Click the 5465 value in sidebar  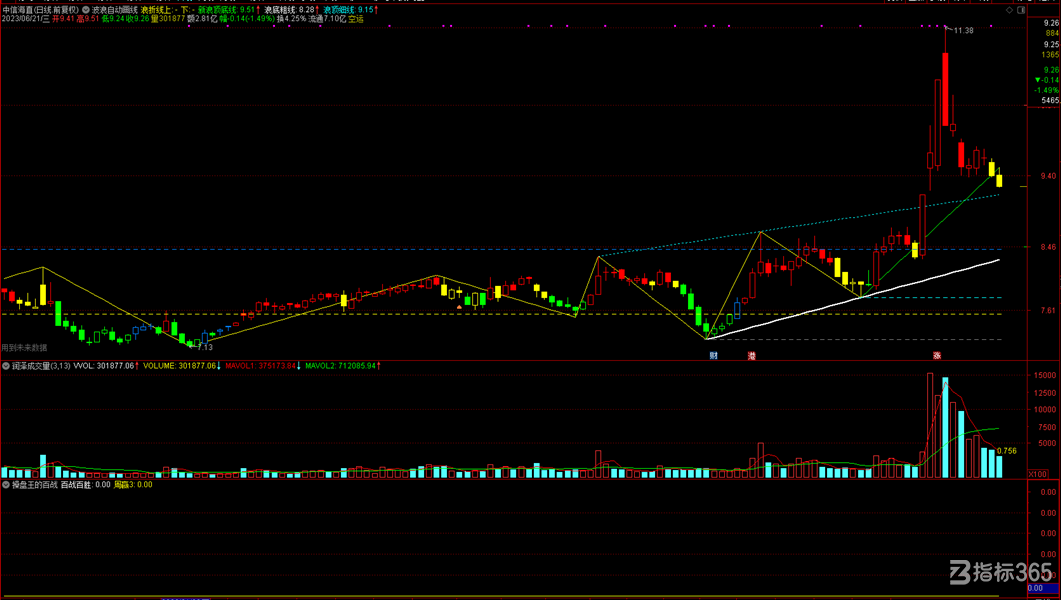click(x=1050, y=100)
